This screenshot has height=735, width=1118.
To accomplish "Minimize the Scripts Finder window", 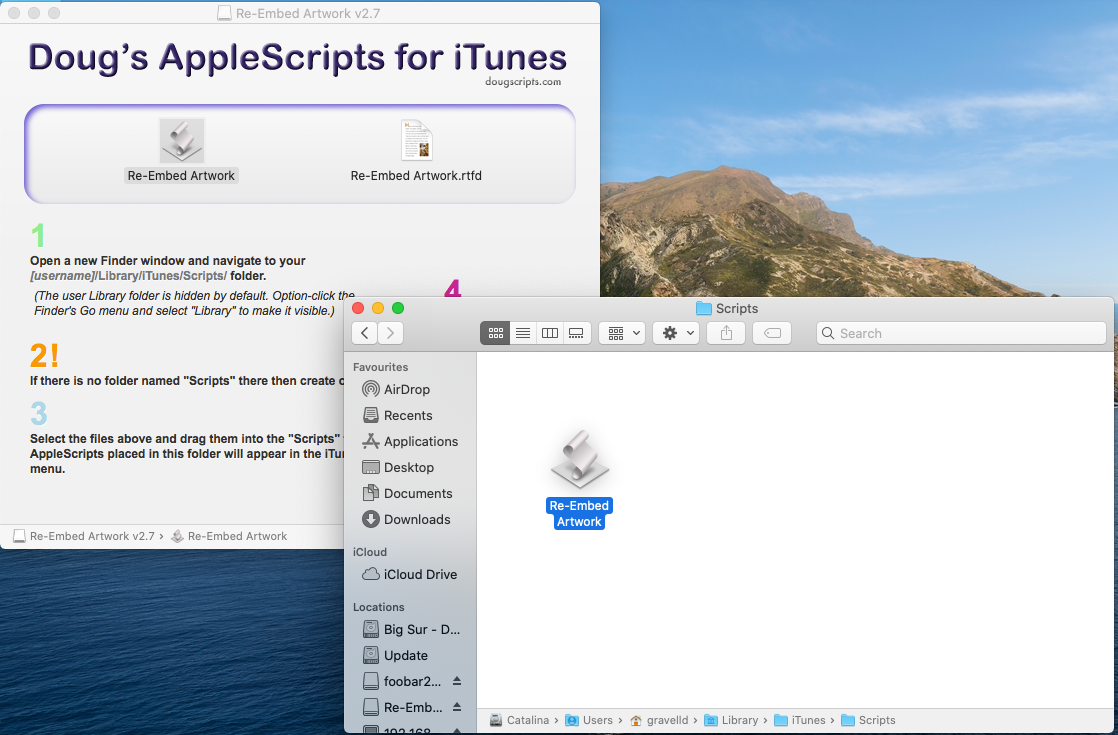I will 378,308.
